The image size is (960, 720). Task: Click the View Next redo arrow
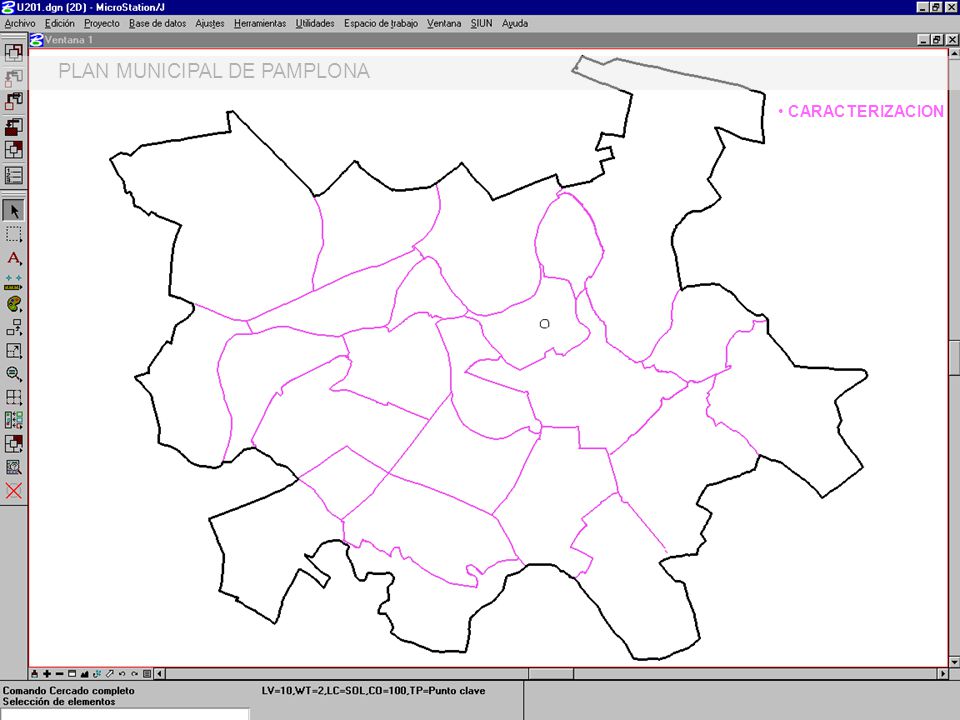click(x=134, y=674)
